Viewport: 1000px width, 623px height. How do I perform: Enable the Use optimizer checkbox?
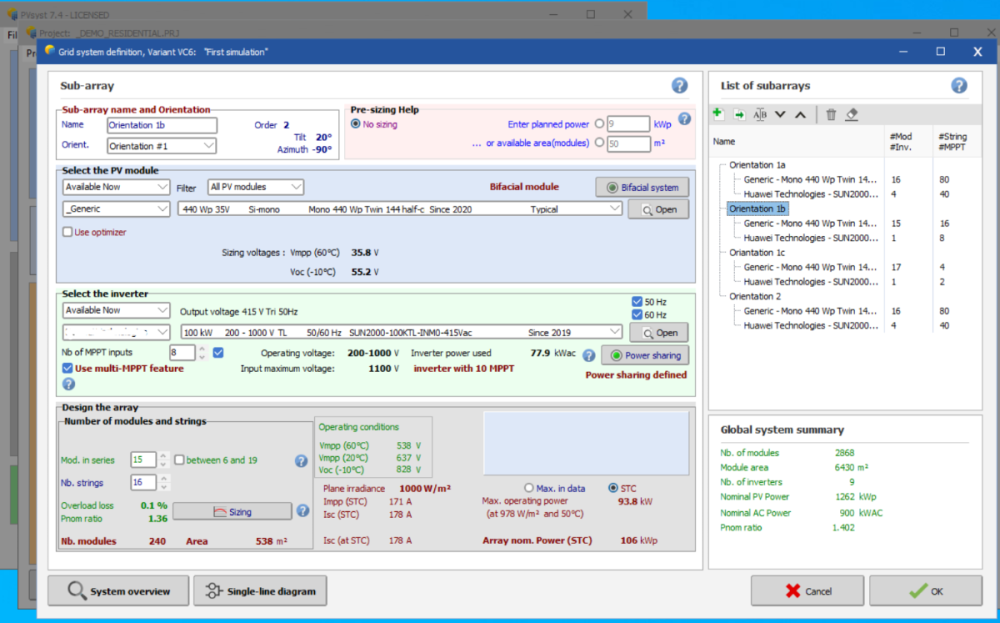point(68,232)
